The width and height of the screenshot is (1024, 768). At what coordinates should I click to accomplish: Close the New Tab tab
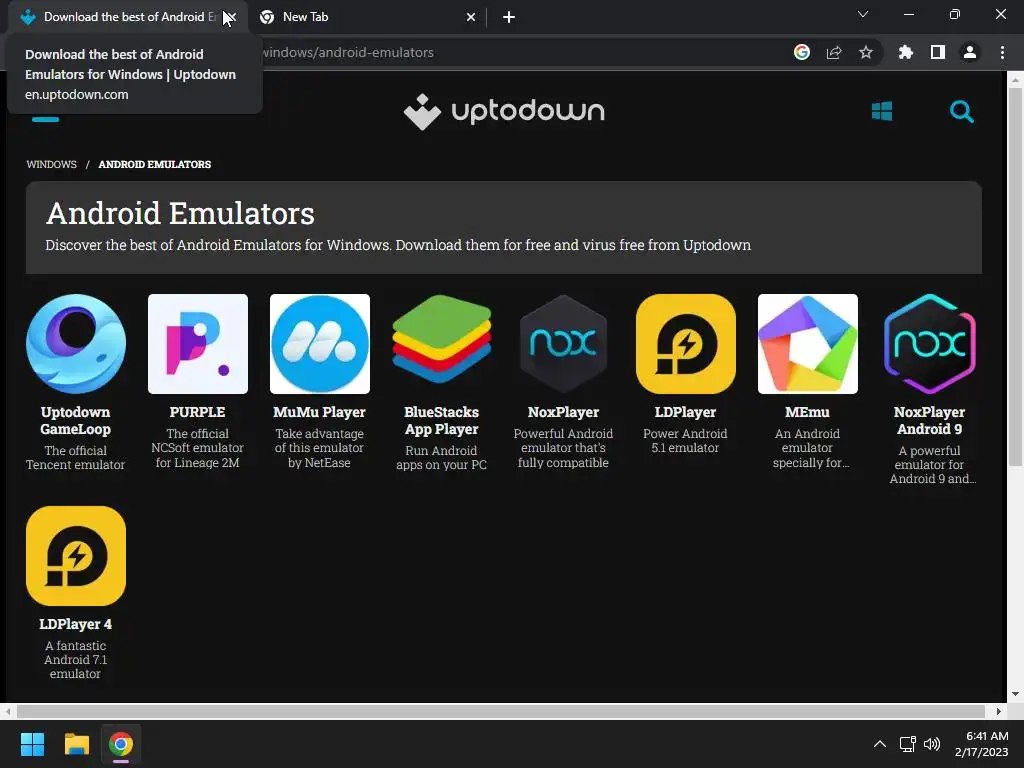coord(471,17)
